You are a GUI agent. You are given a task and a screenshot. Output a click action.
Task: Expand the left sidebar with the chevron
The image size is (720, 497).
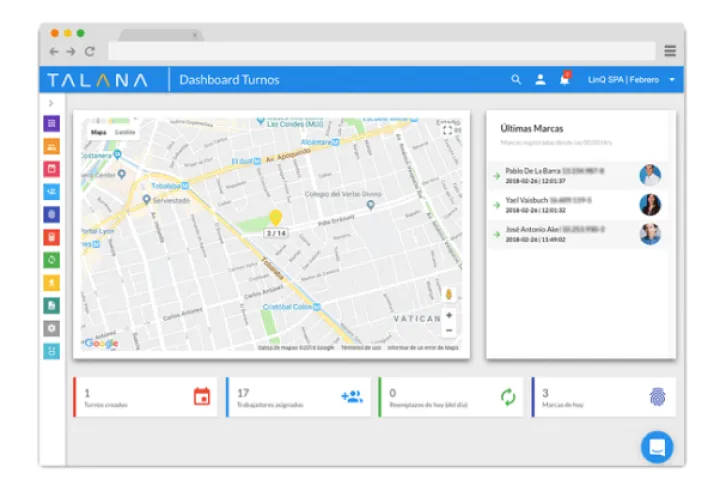pos(51,103)
